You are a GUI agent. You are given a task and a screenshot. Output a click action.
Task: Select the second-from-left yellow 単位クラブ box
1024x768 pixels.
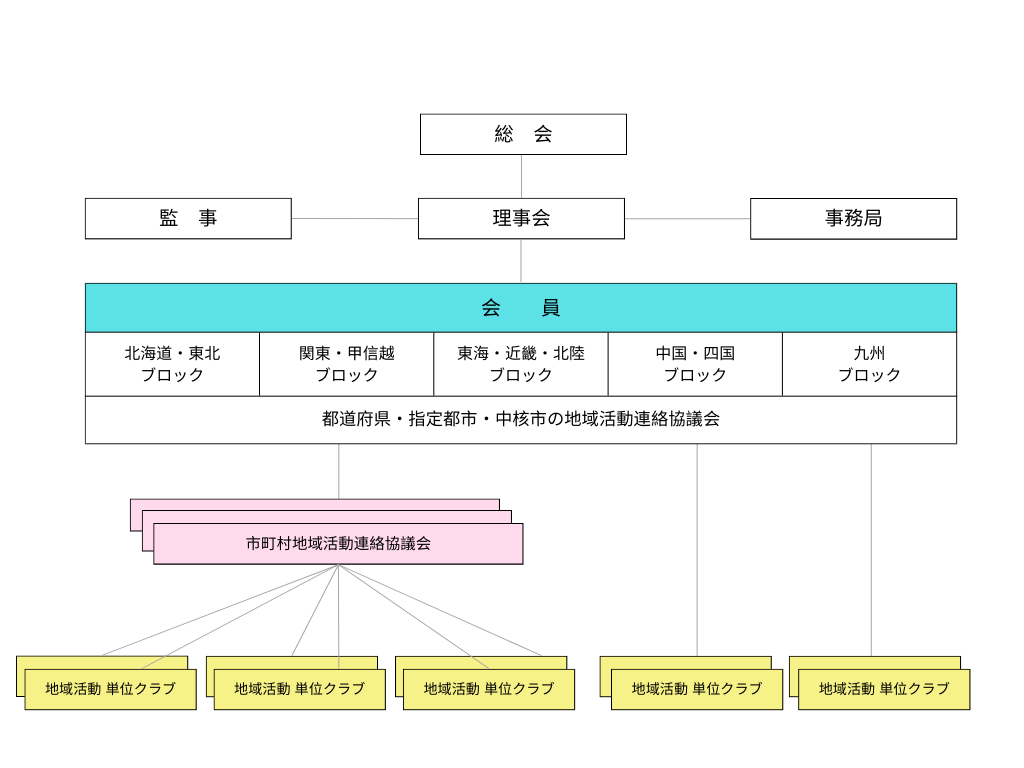point(299,689)
